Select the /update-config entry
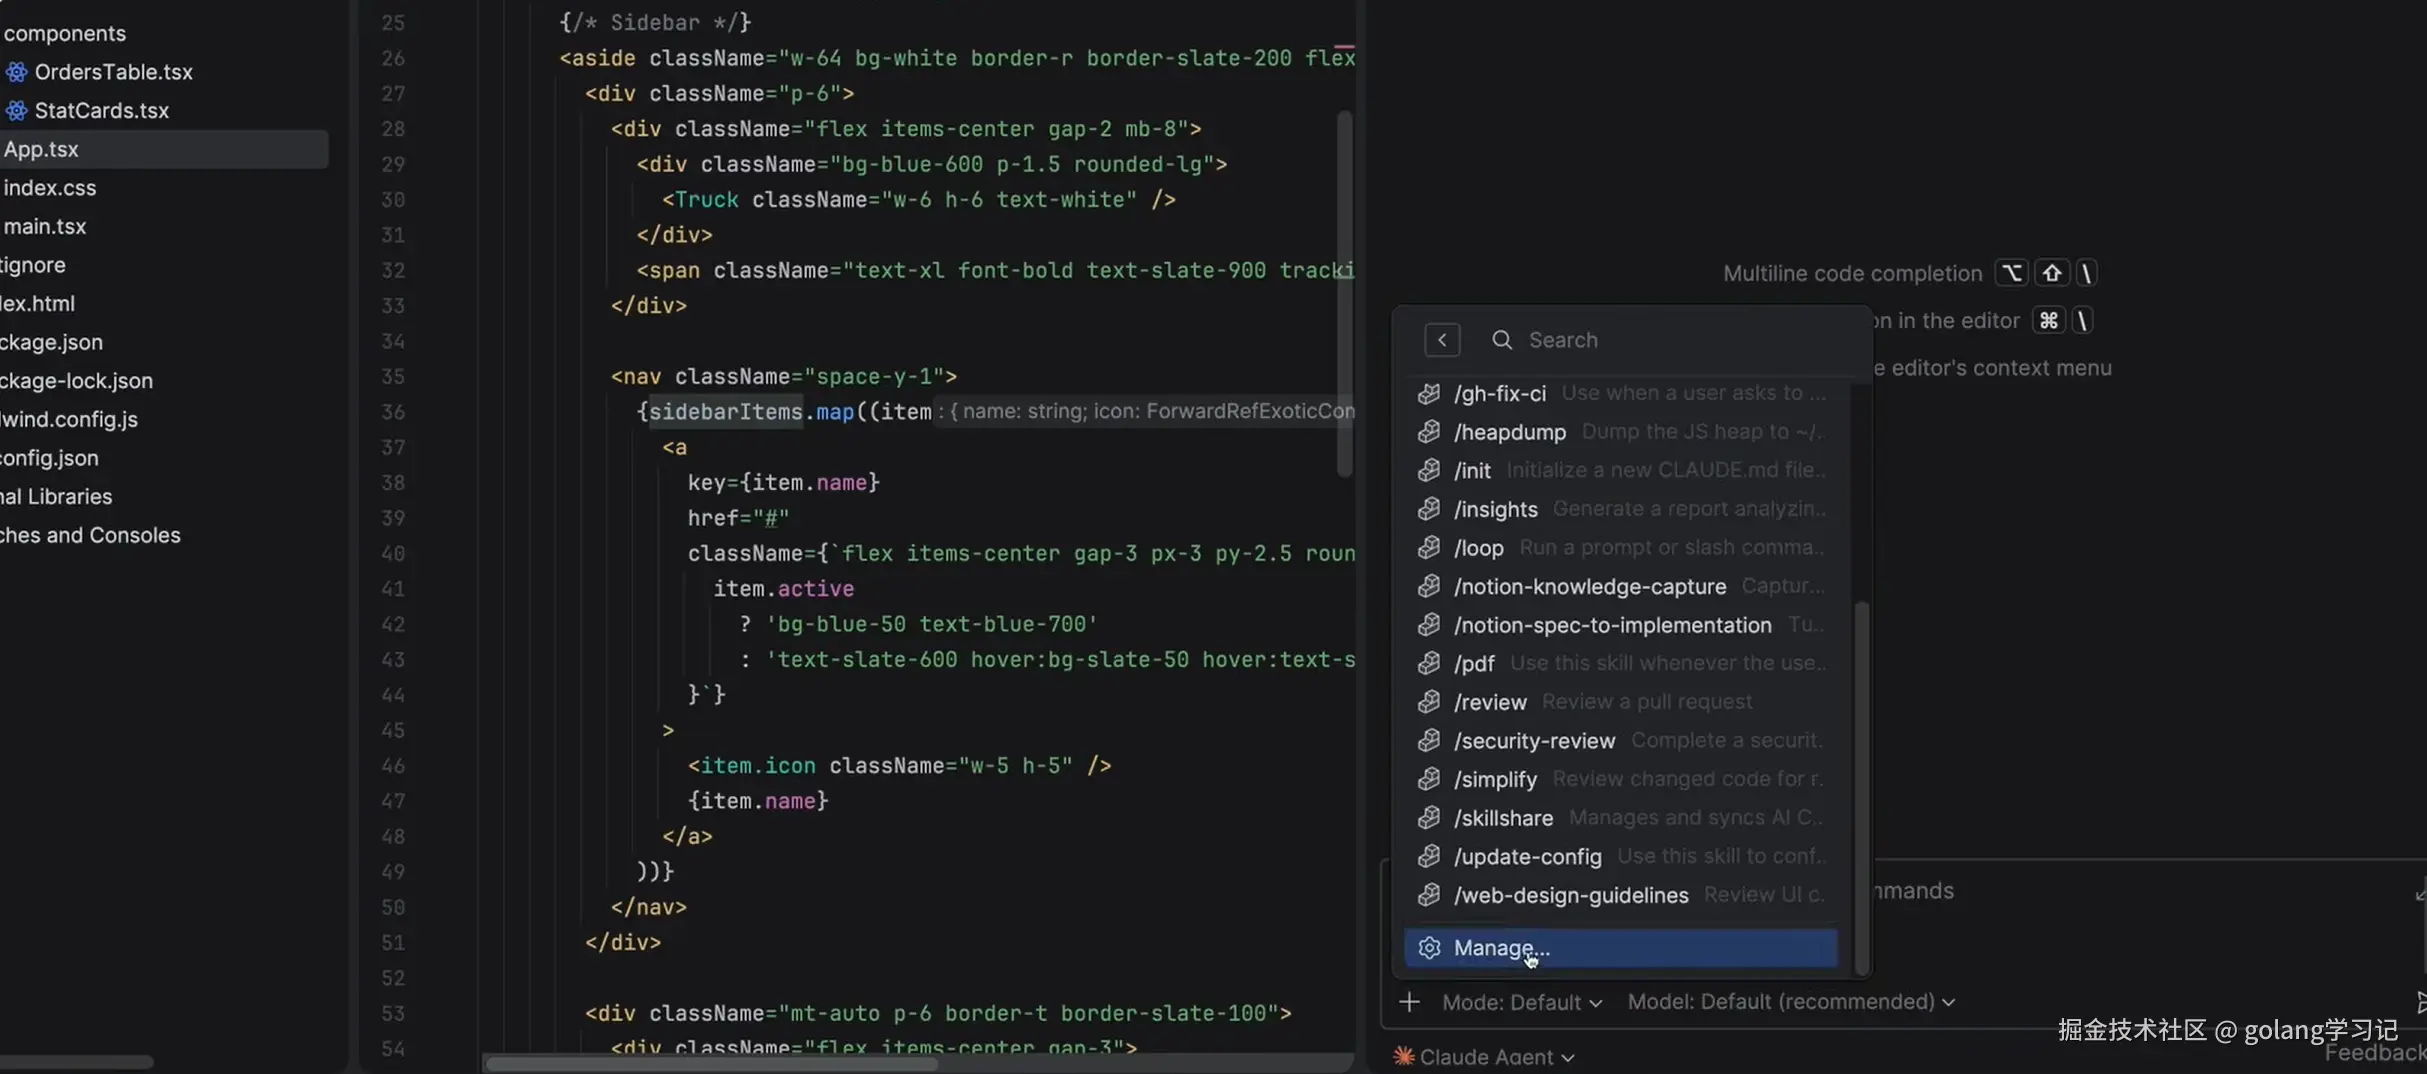Image resolution: width=2427 pixels, height=1074 pixels. [x=1620, y=856]
